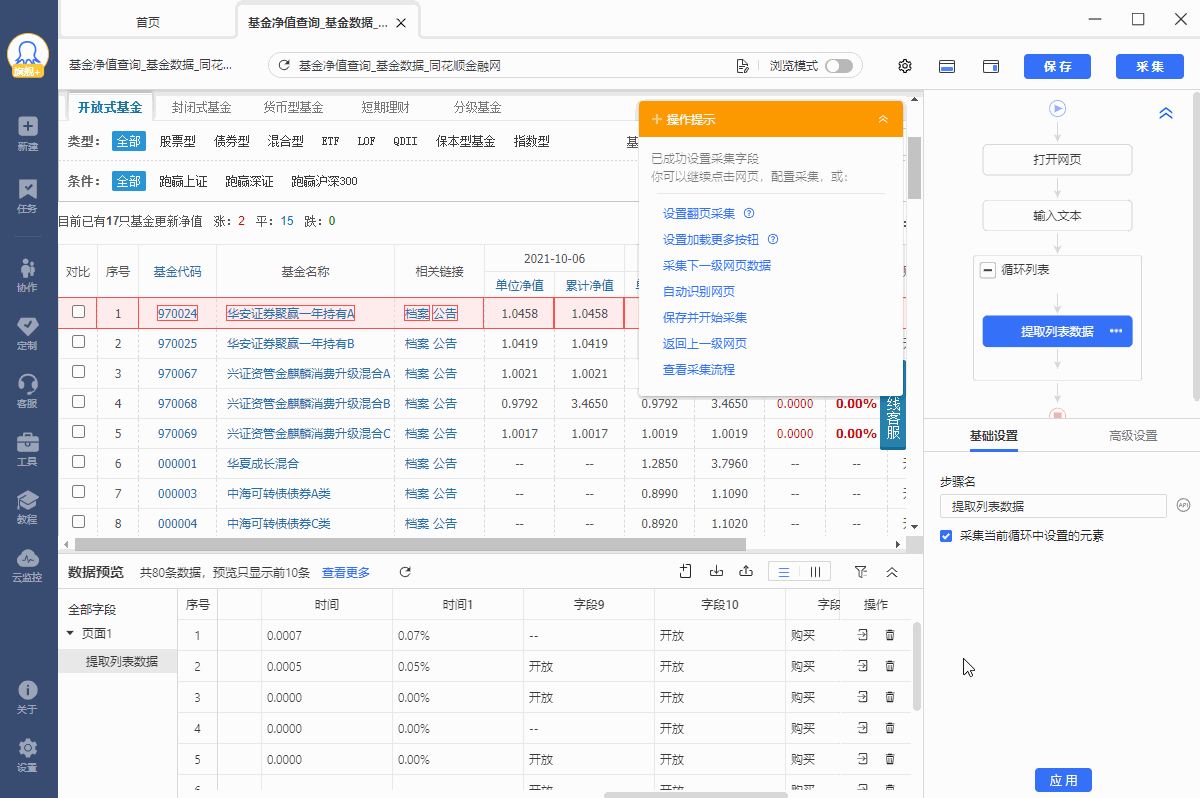Tick the compare checkbox for fund 970067
Screen dimensions: 1200x798
[x=78, y=372]
